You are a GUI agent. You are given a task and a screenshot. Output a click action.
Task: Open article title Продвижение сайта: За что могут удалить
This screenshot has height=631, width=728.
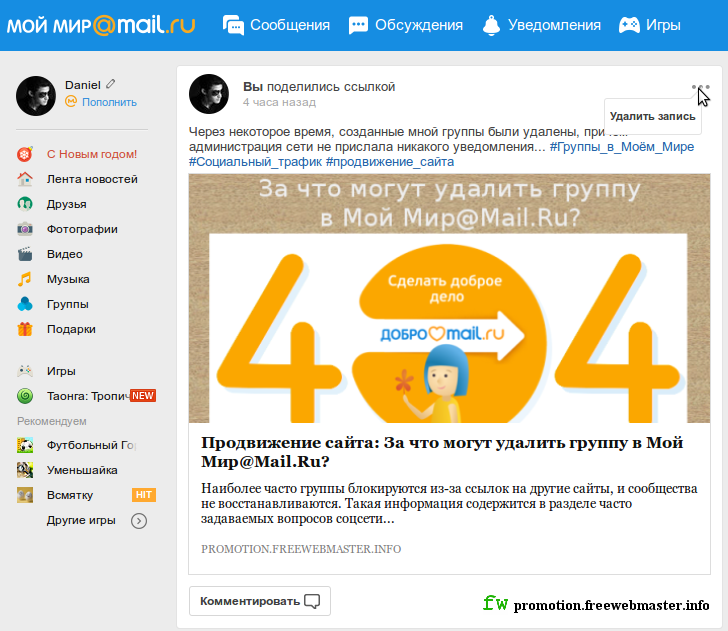point(442,452)
